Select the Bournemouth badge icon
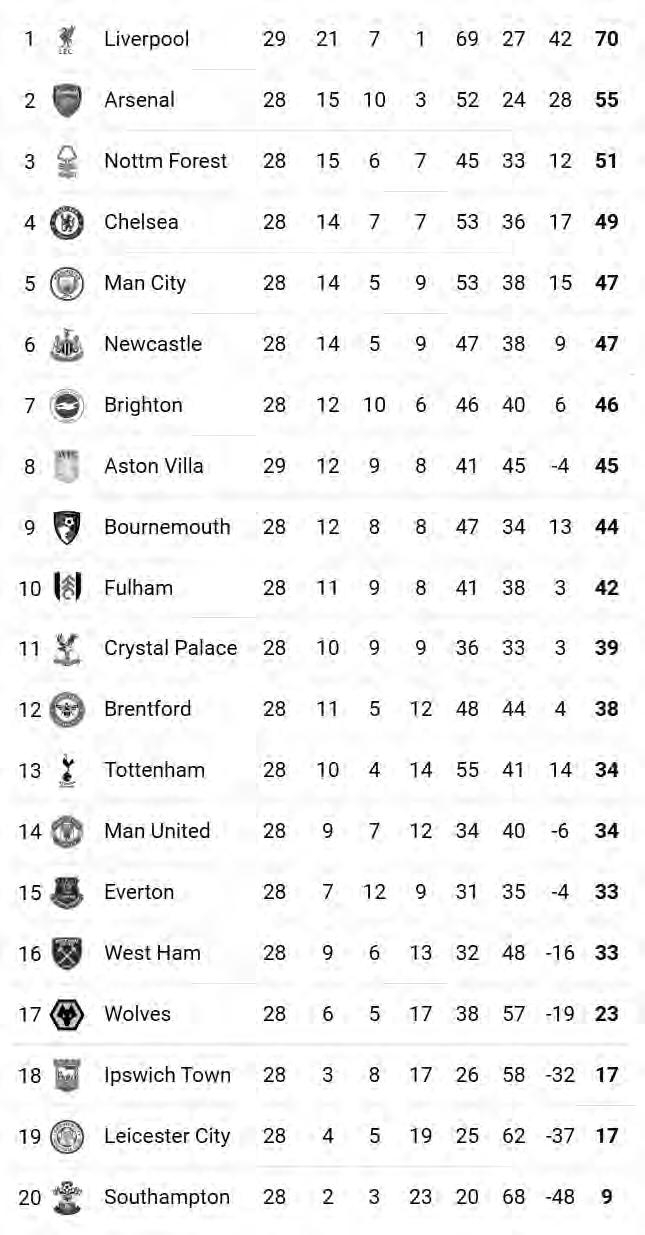 (x=67, y=527)
